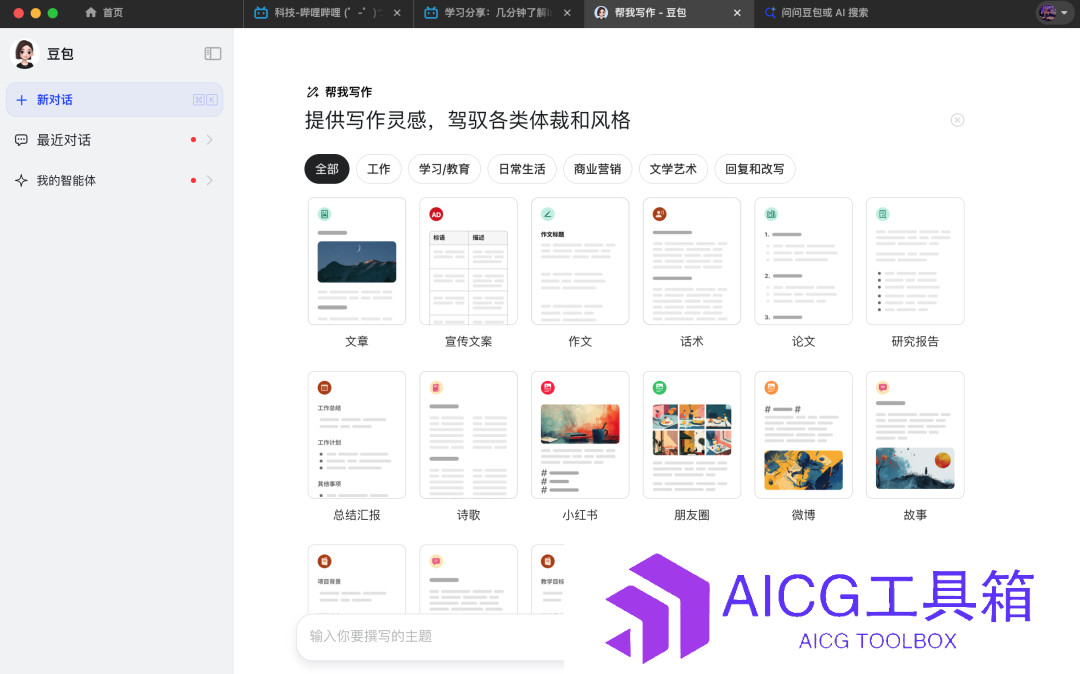Start a 新对话 new chat

click(114, 100)
